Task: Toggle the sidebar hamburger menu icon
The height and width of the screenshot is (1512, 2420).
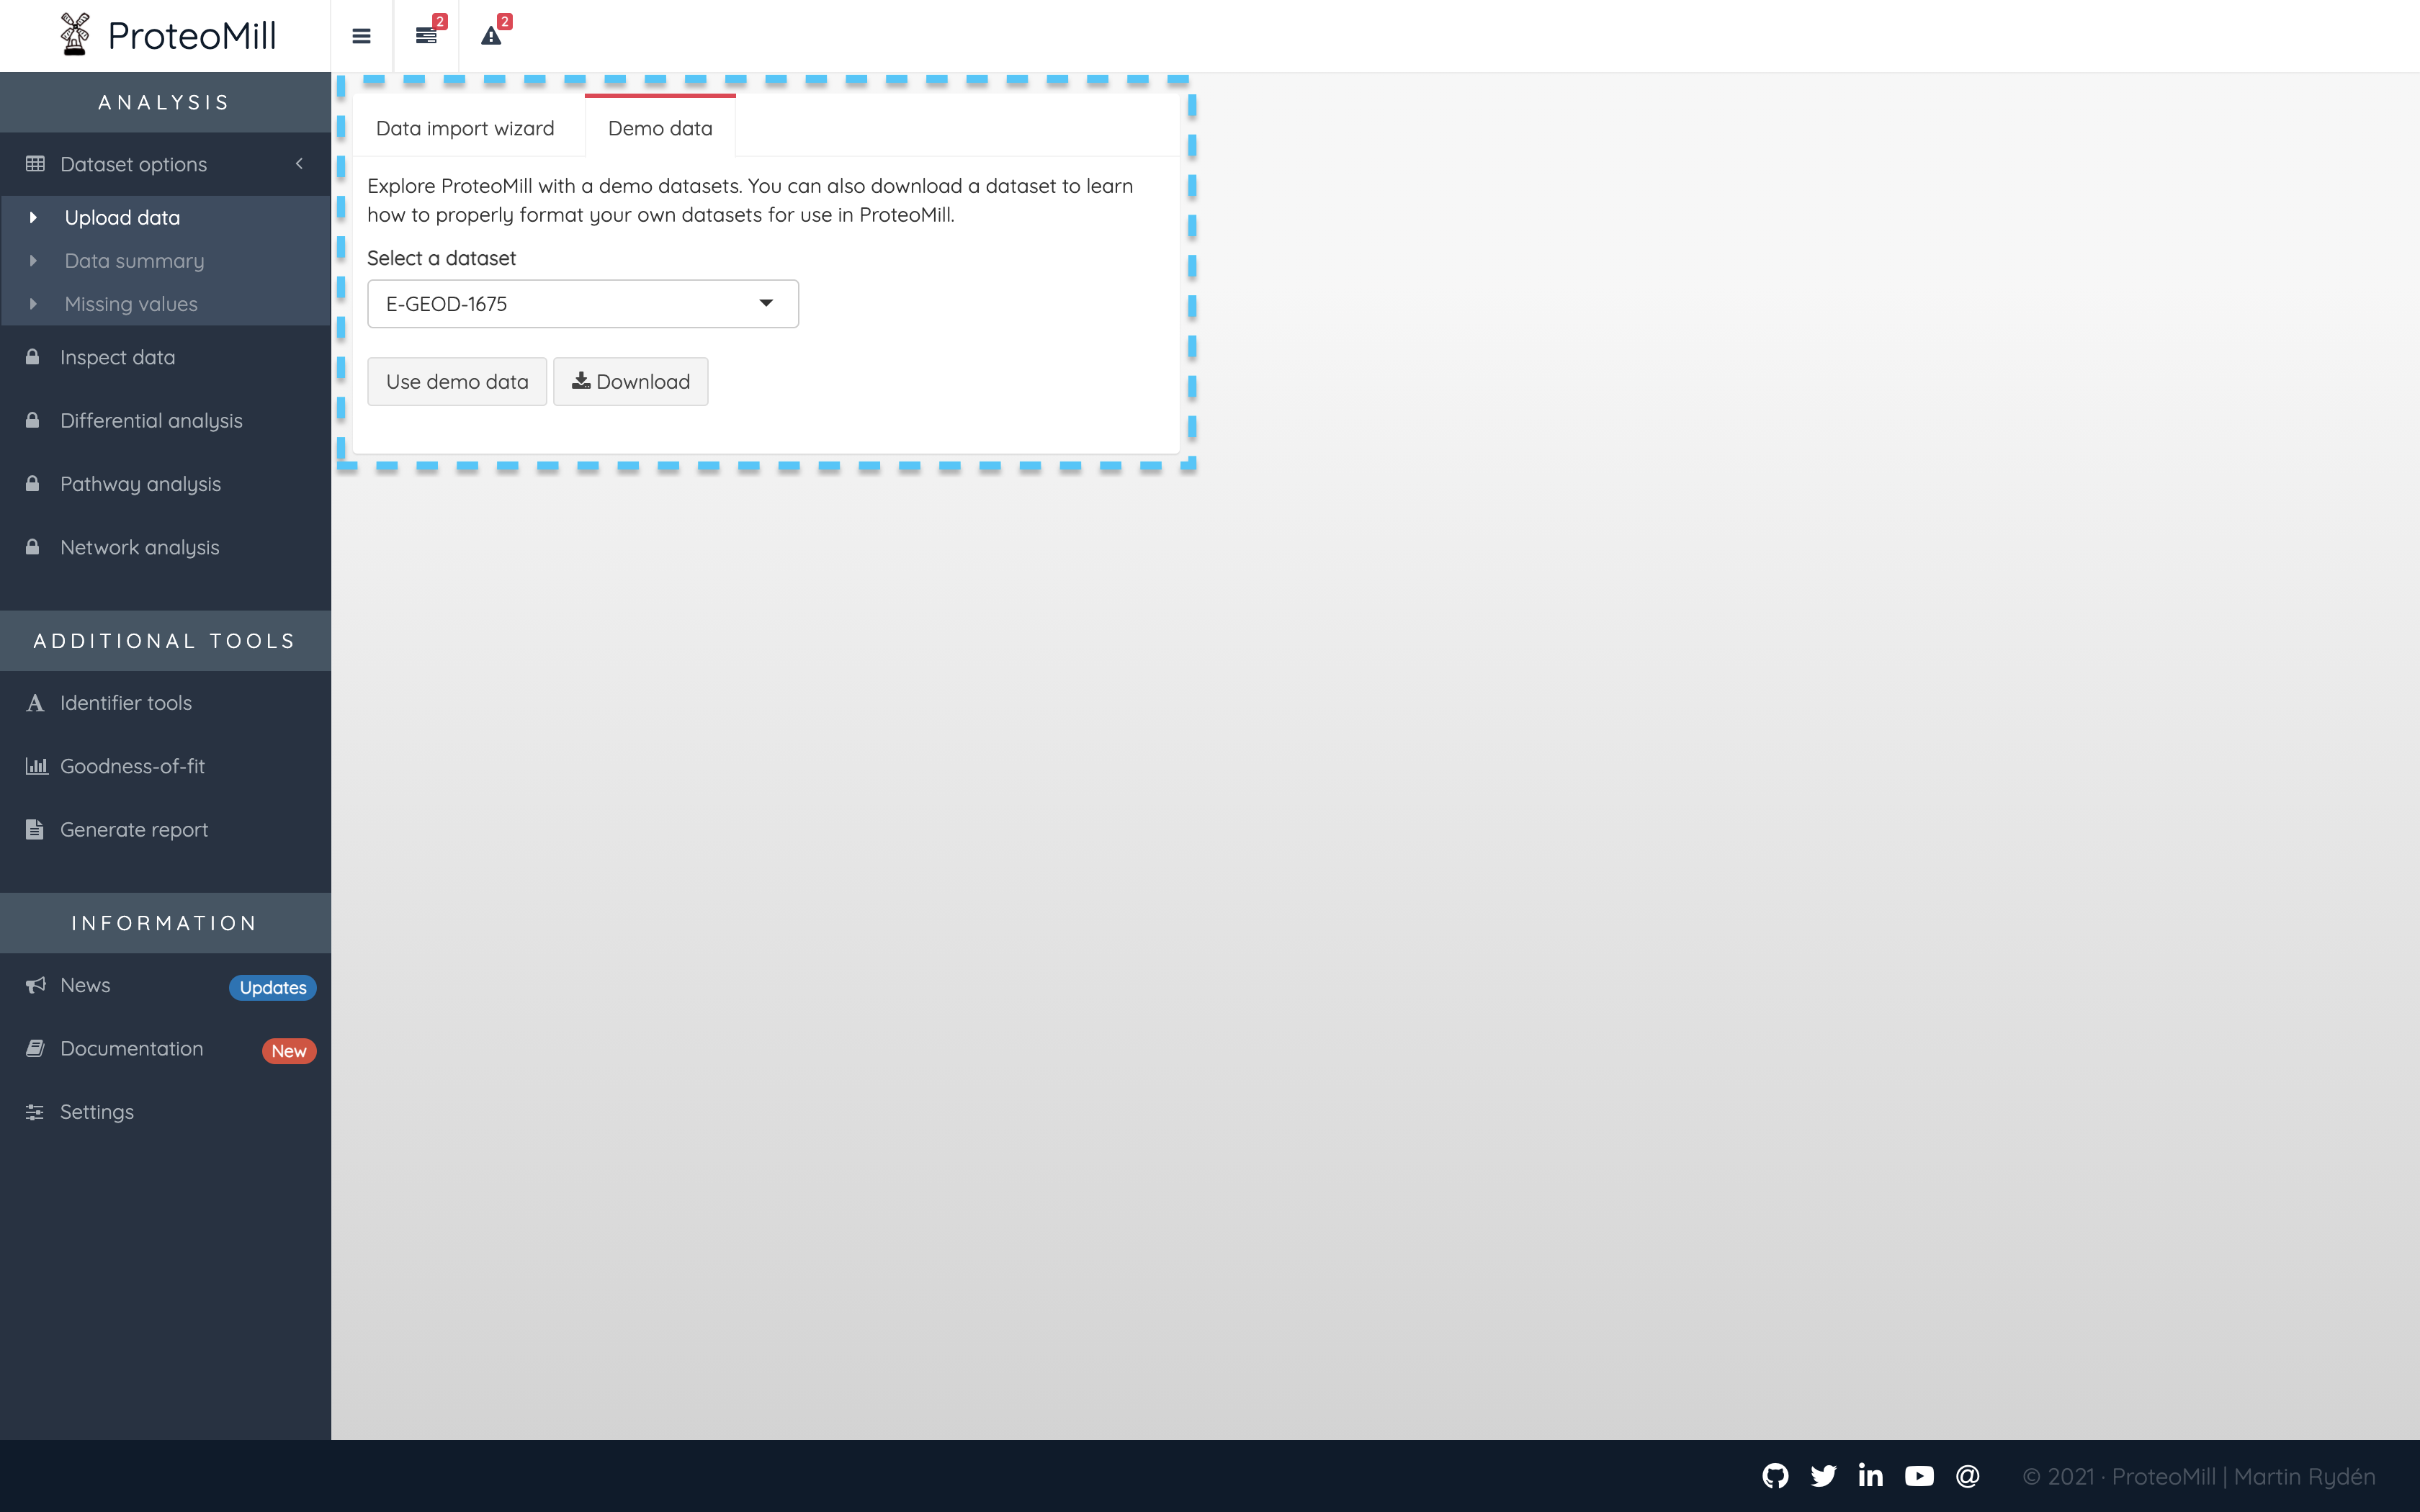Action: tap(361, 36)
